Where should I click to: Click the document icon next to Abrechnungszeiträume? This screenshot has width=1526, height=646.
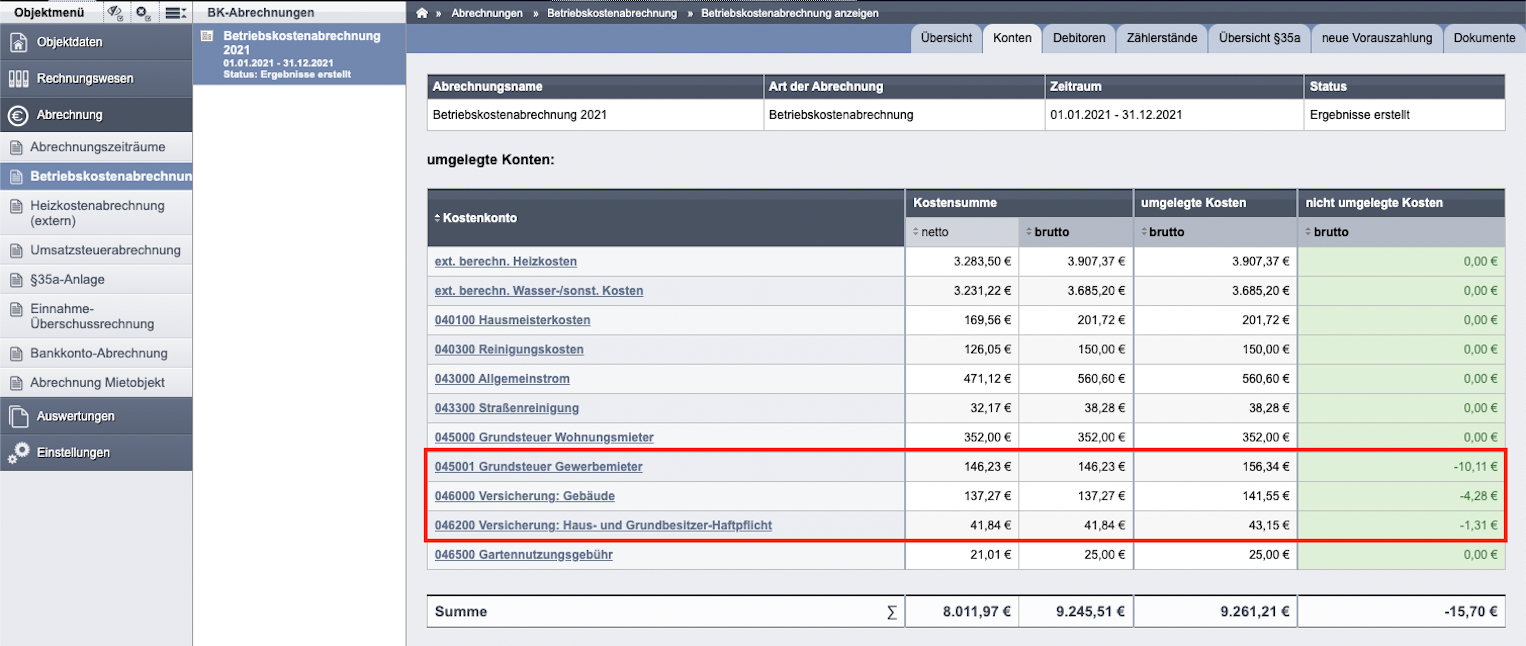click(16, 147)
